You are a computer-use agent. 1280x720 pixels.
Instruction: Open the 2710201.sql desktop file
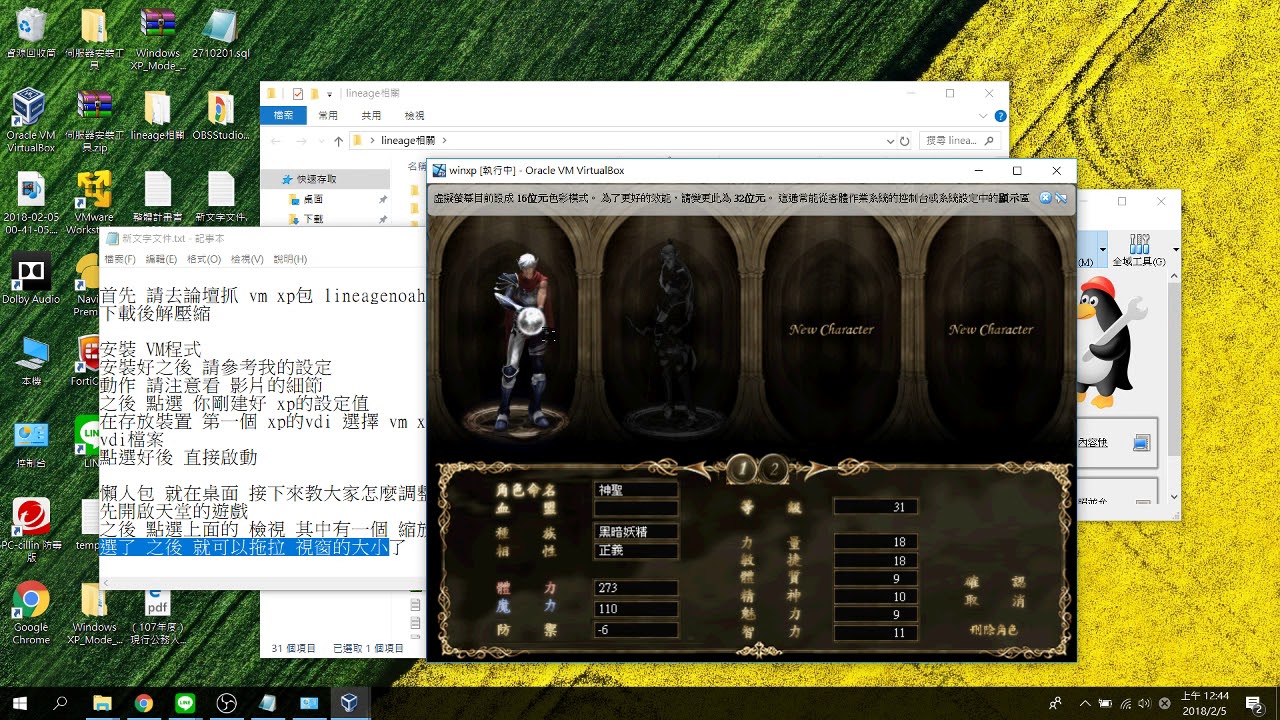220,32
